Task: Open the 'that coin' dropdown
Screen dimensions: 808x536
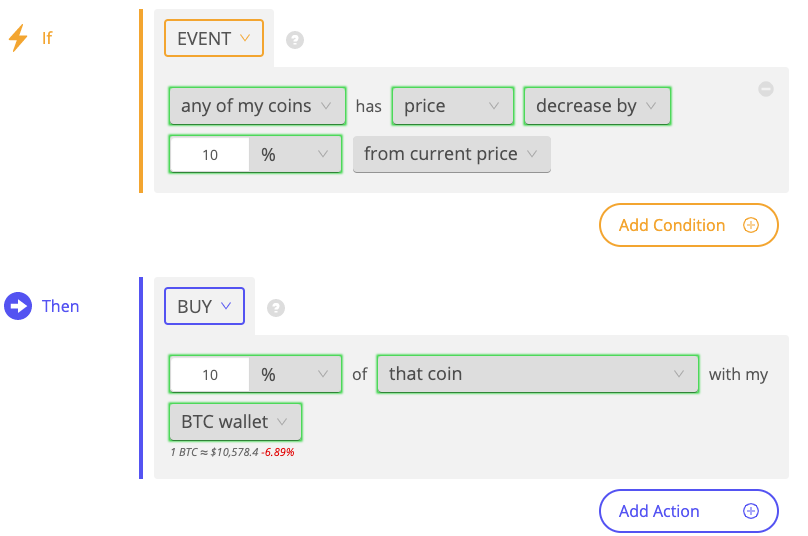Action: pyautogui.click(x=537, y=374)
